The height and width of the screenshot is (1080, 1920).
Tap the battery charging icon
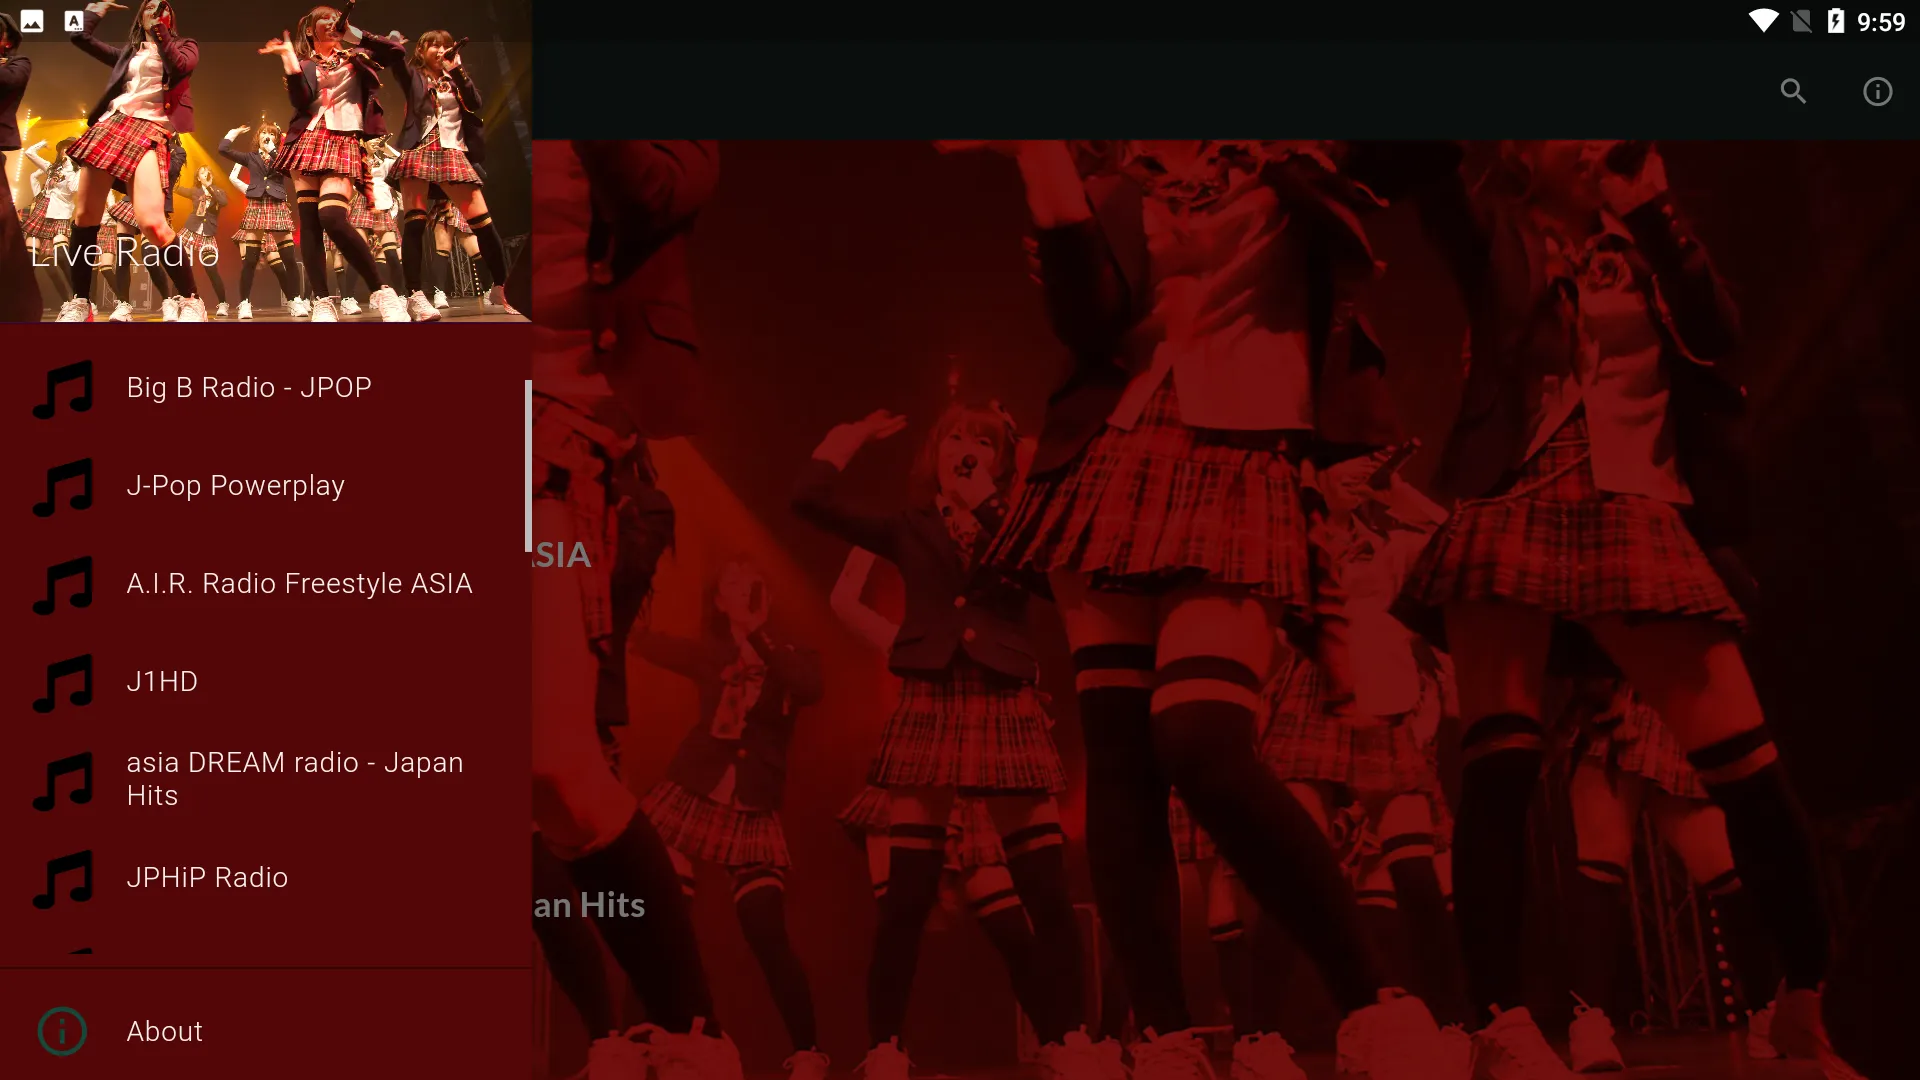(x=1835, y=21)
